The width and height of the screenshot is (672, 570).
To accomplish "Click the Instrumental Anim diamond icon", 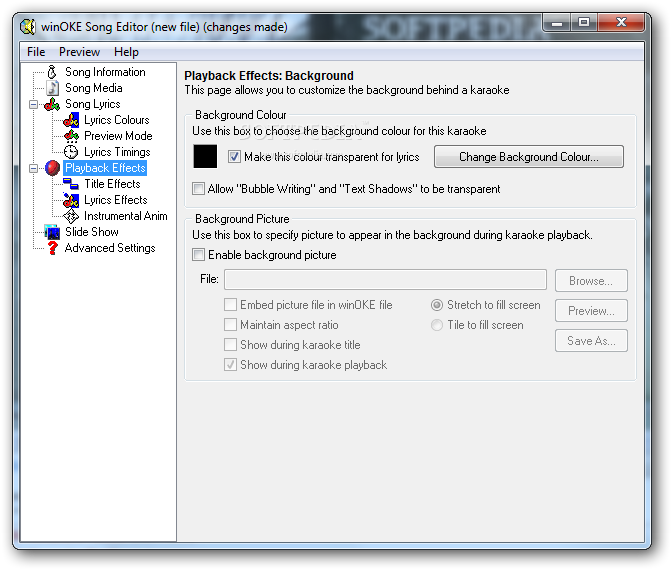I will (x=71, y=216).
